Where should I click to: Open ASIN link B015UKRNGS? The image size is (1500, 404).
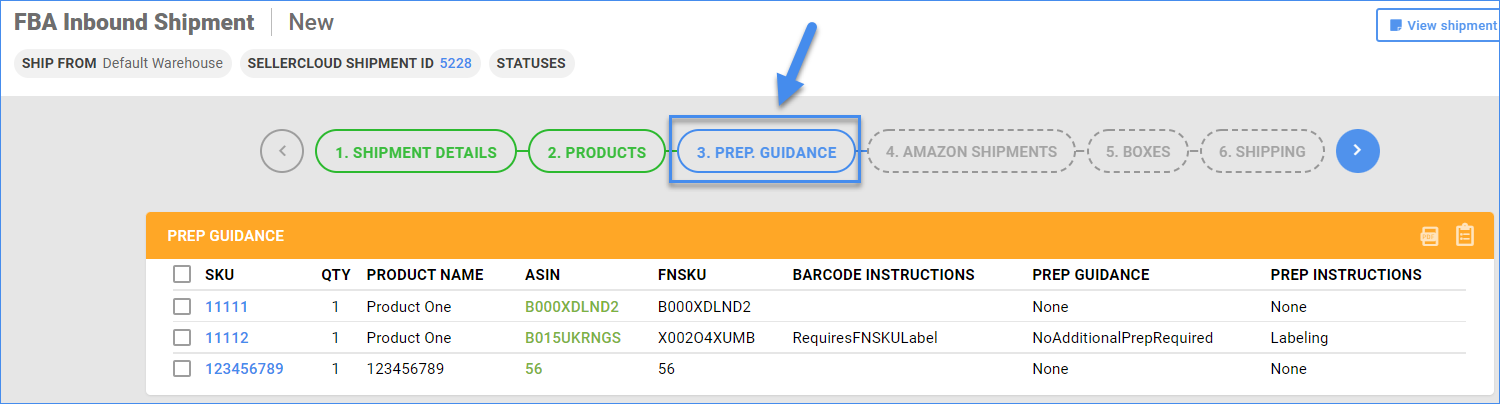[x=573, y=338]
